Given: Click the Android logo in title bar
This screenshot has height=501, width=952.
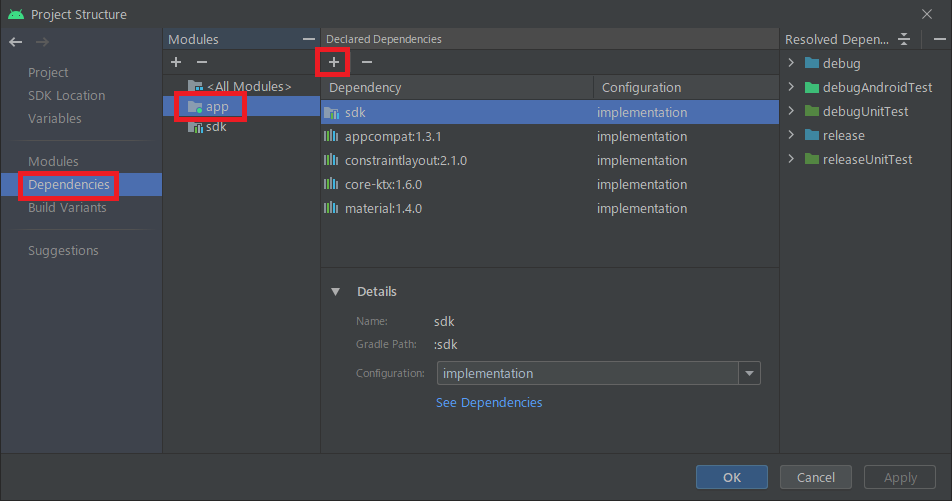Looking at the screenshot, I should (x=16, y=14).
